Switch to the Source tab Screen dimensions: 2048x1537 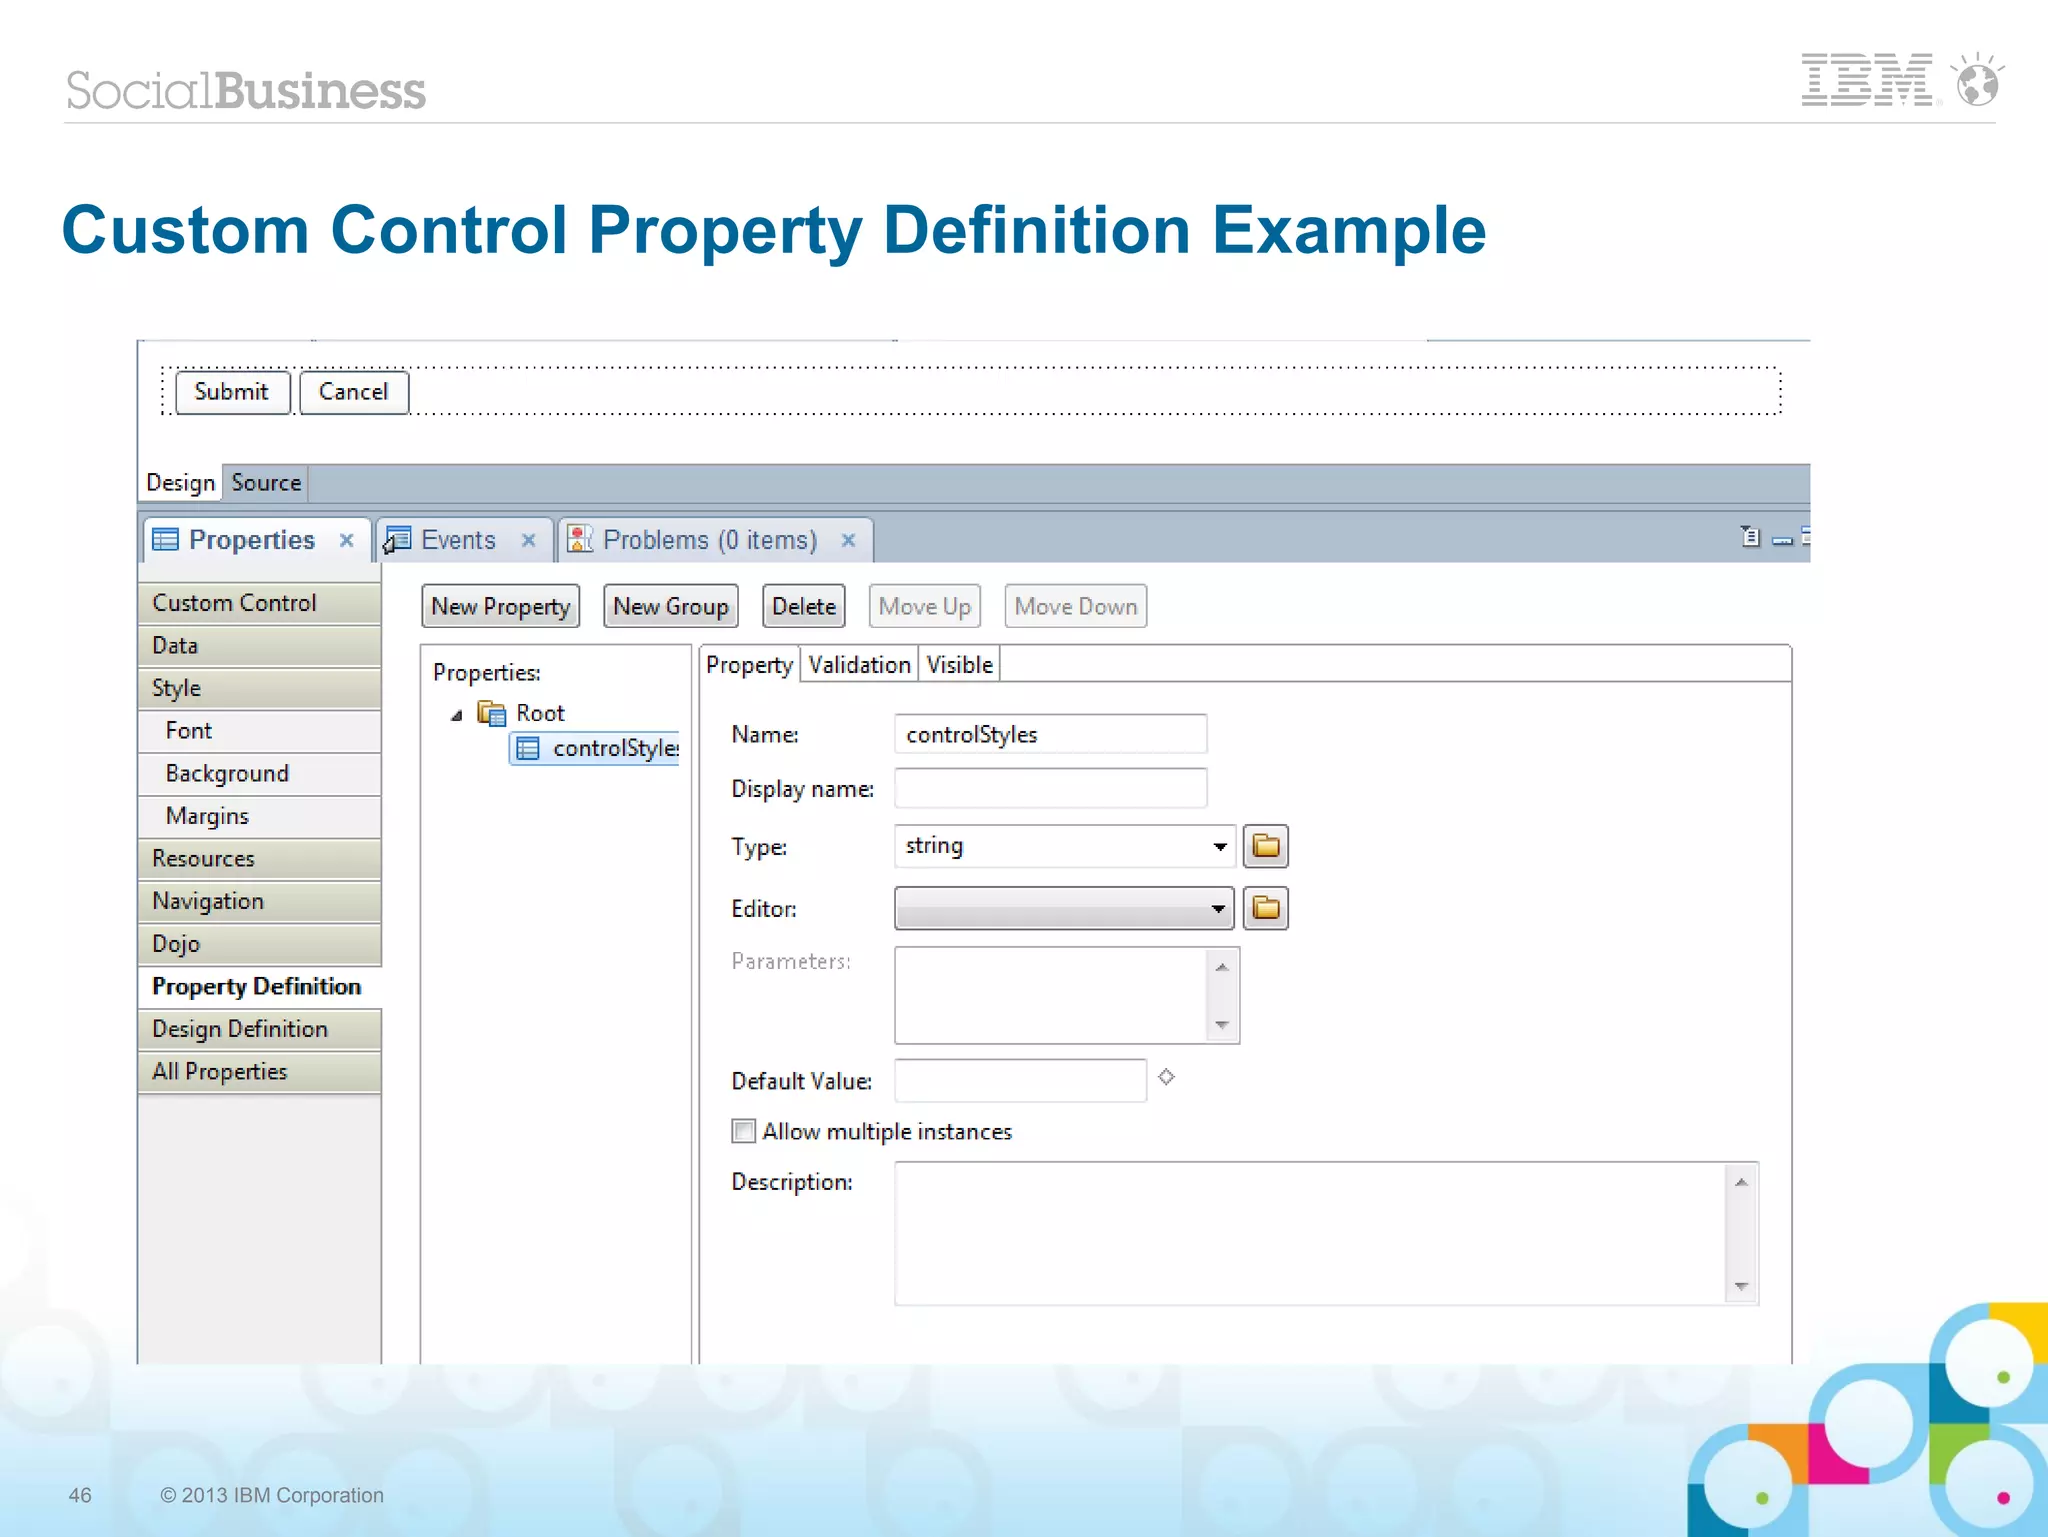266,482
